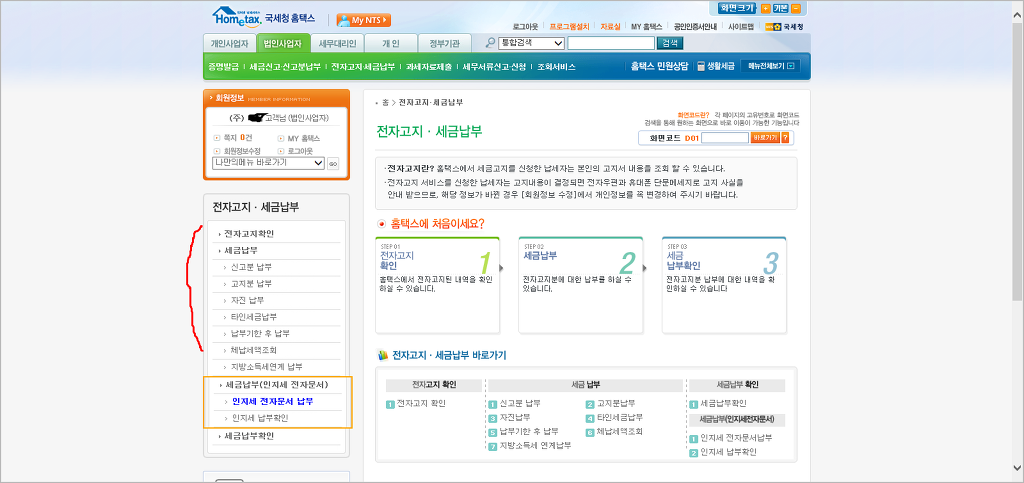The width and height of the screenshot is (1024, 483).
Task: Open 조회서비스 menu
Action: pos(556,67)
